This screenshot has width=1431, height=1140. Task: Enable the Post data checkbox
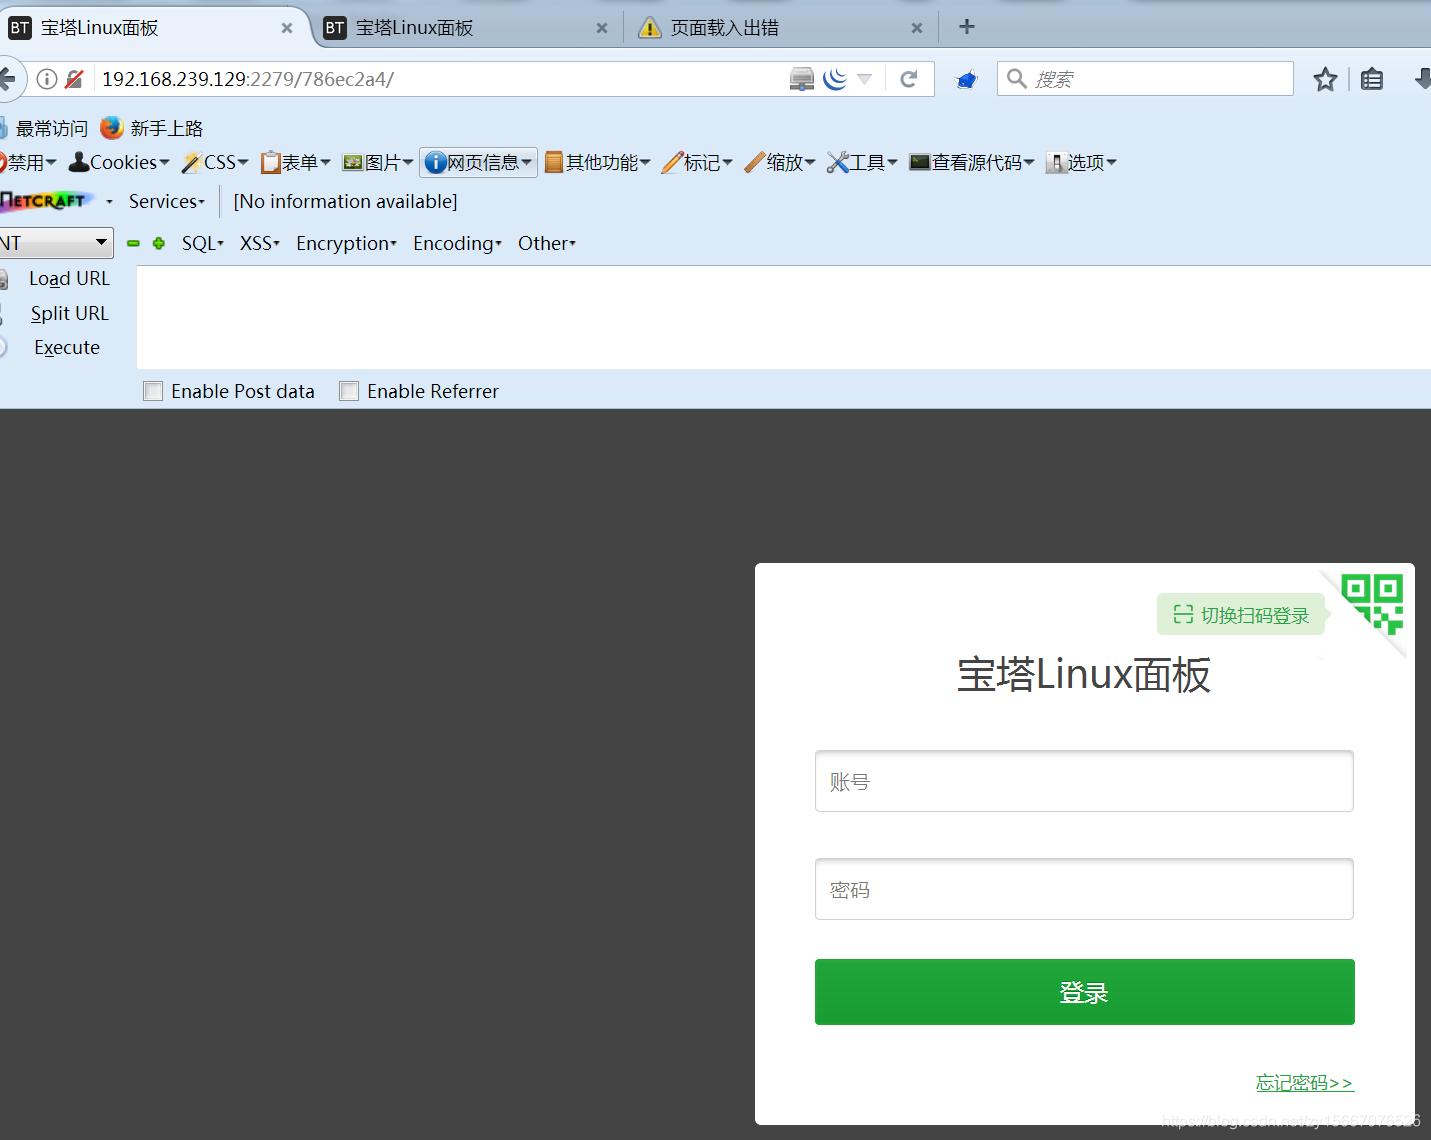(x=153, y=390)
